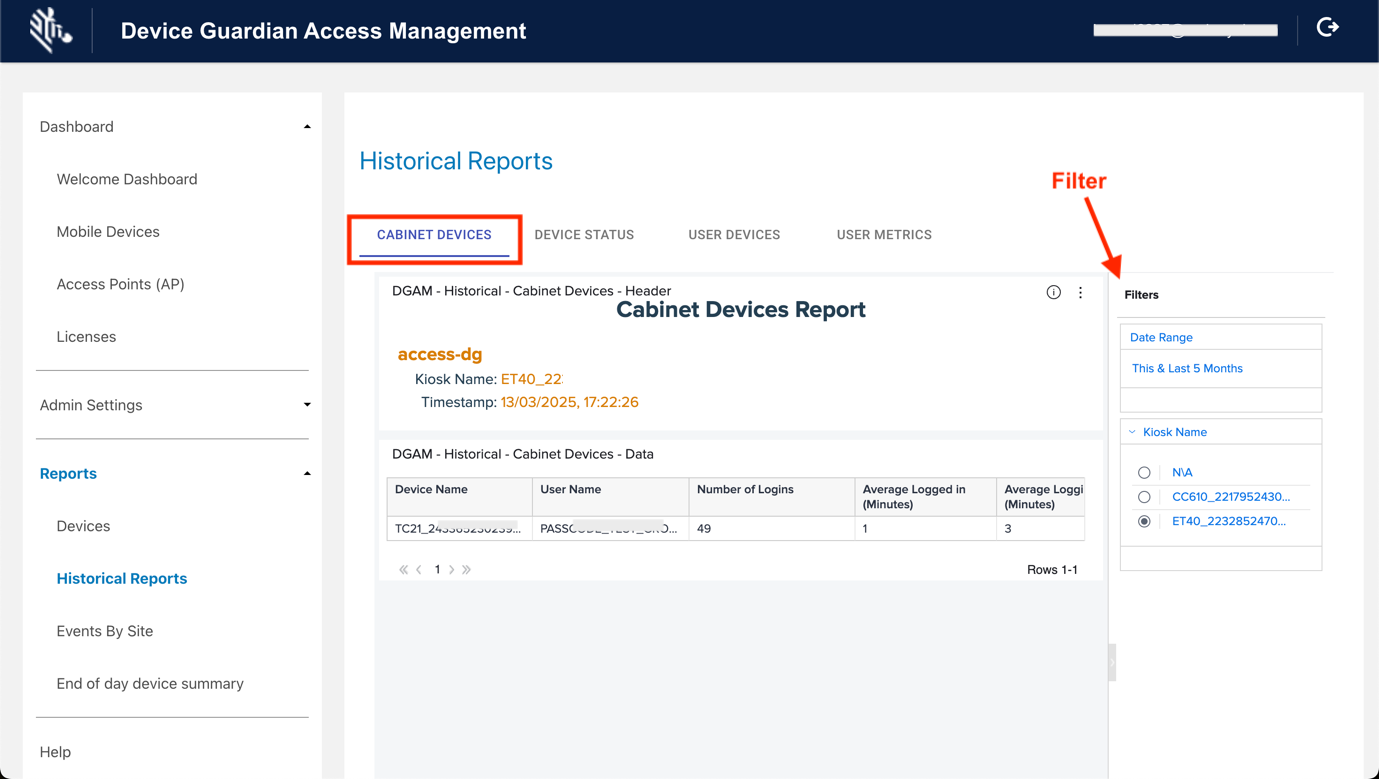Open the three-dot options menu
The height and width of the screenshot is (779, 1379).
tap(1080, 293)
